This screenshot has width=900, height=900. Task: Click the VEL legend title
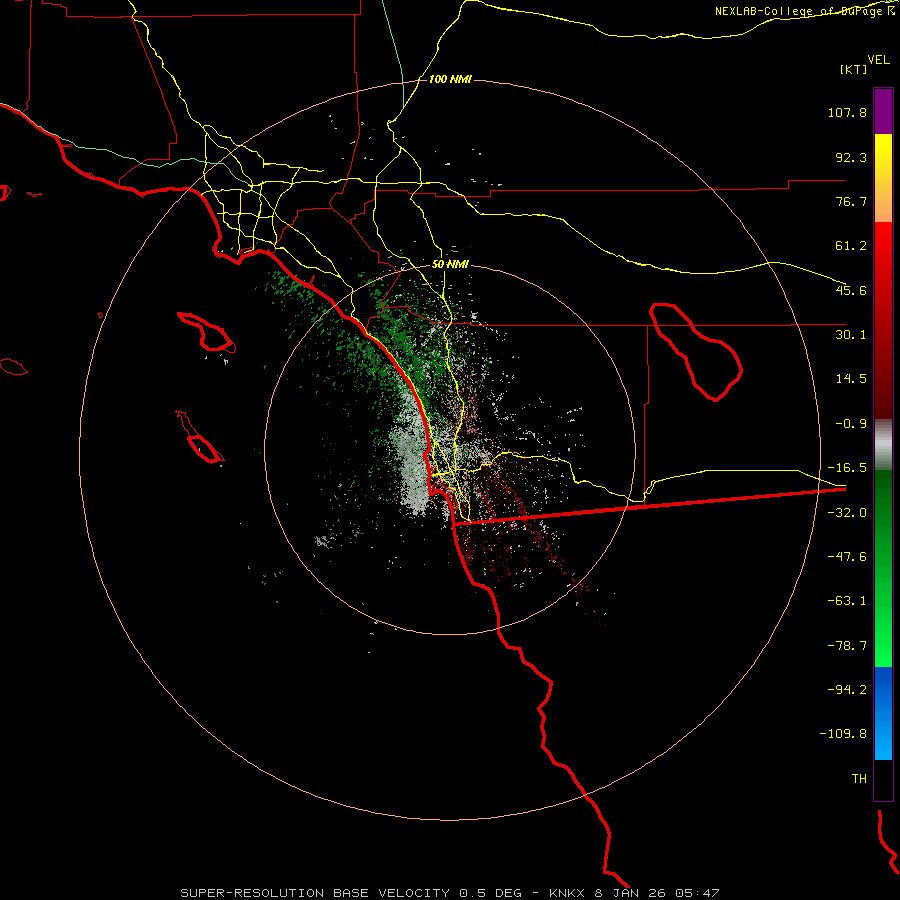[x=878, y=59]
